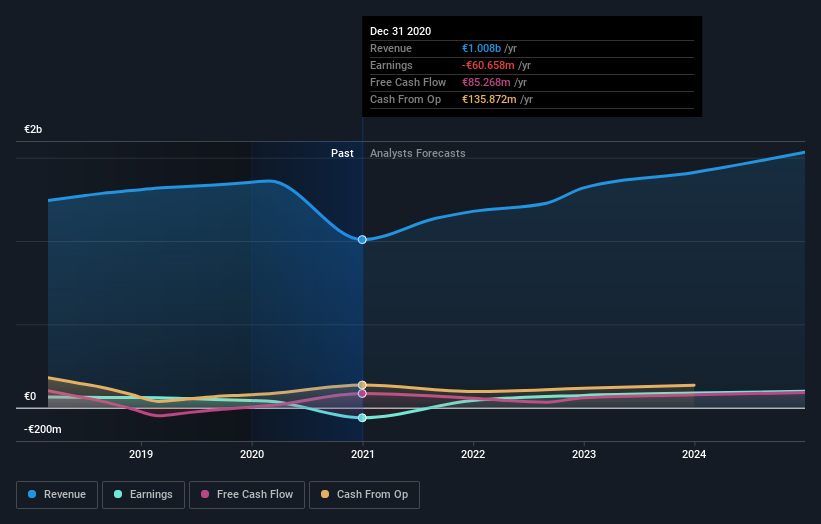Click the €85.268m free cash flow value

point(486,82)
